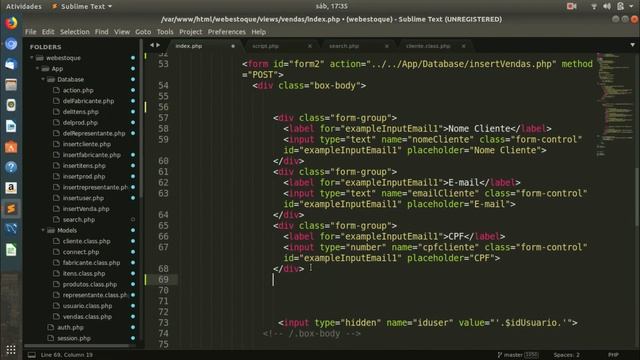Open the Help dock icon
640x360 pixels.
click(11, 167)
